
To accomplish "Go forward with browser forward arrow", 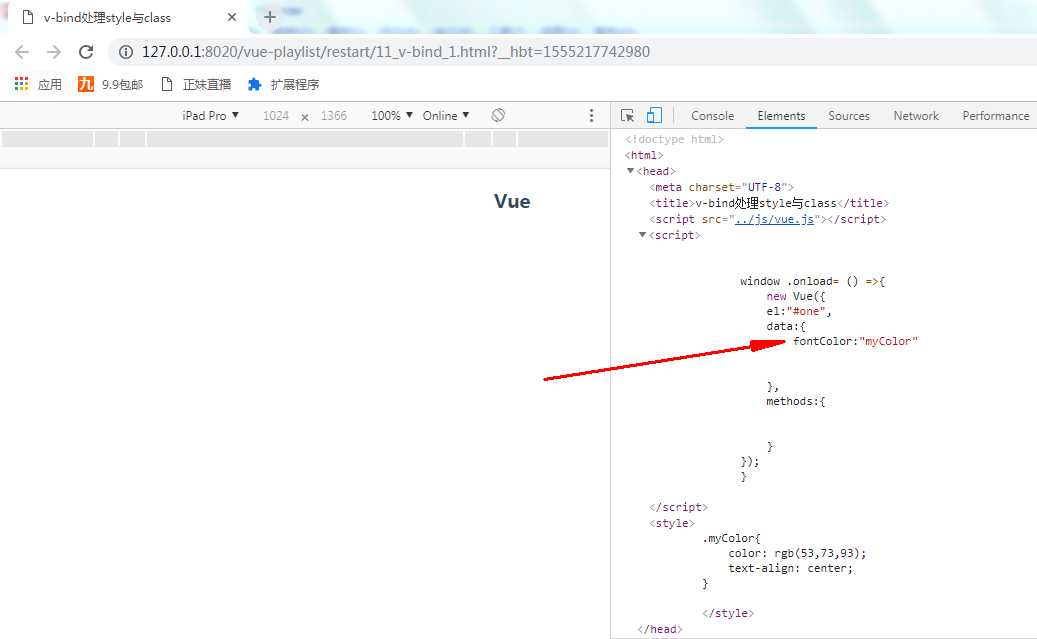I will pyautogui.click(x=54, y=52).
